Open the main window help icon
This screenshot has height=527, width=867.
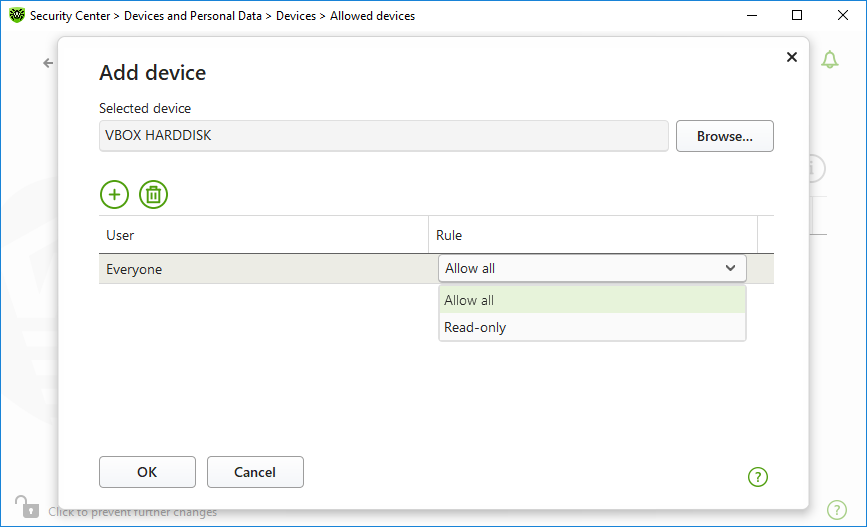pyautogui.click(x=837, y=509)
